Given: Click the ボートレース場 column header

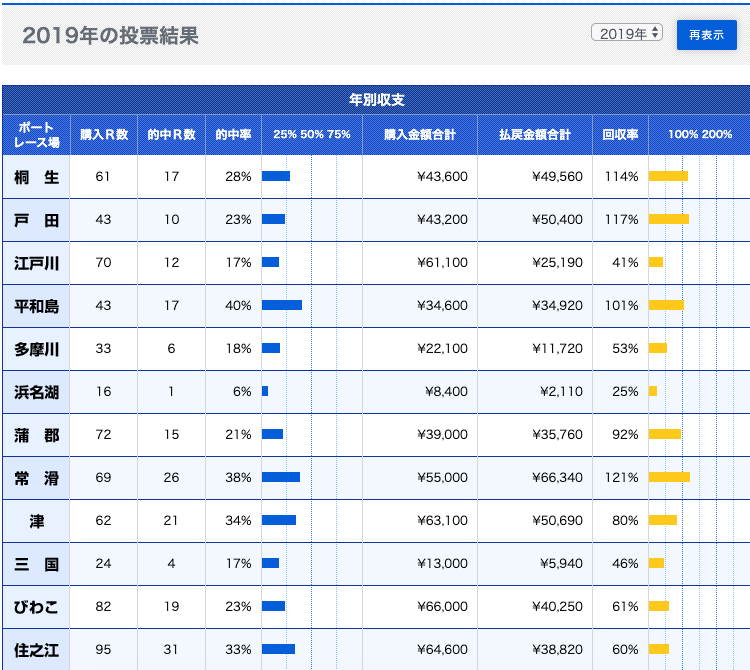Looking at the screenshot, I should point(36,135).
